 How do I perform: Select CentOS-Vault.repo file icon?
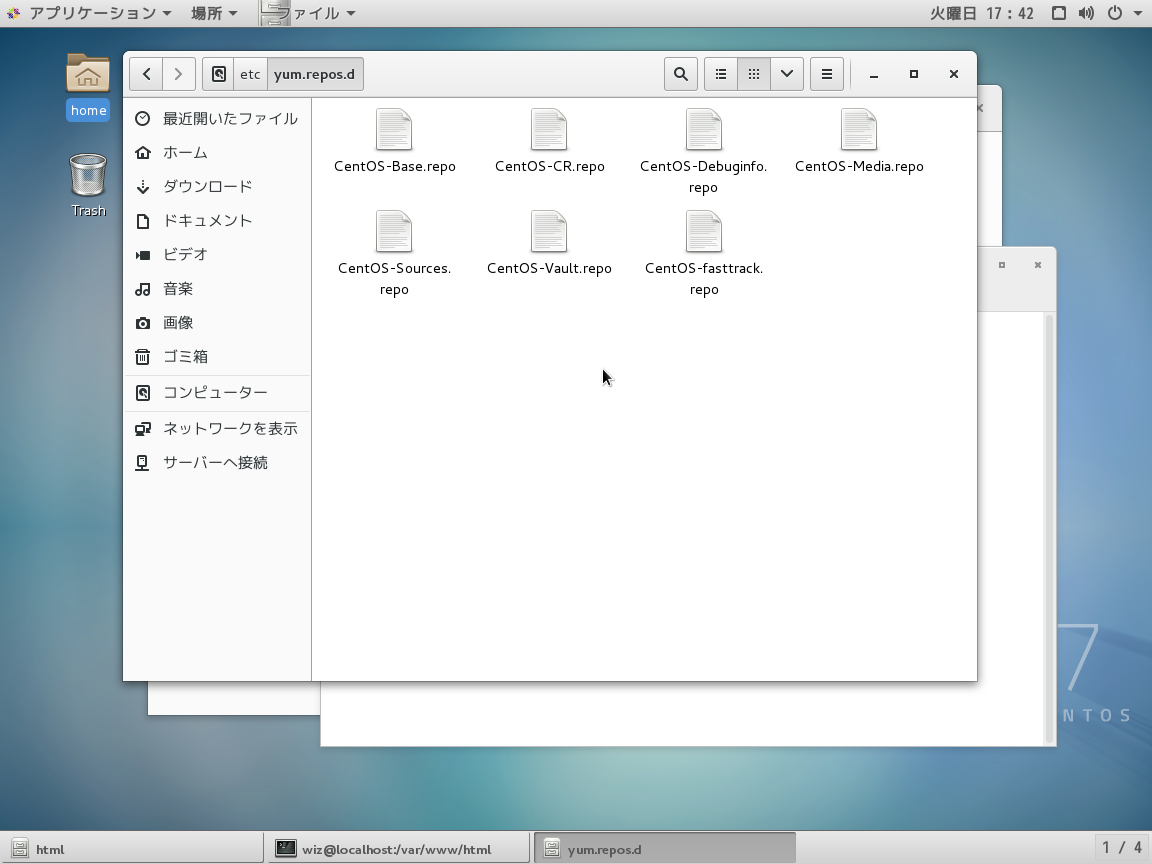tap(549, 232)
